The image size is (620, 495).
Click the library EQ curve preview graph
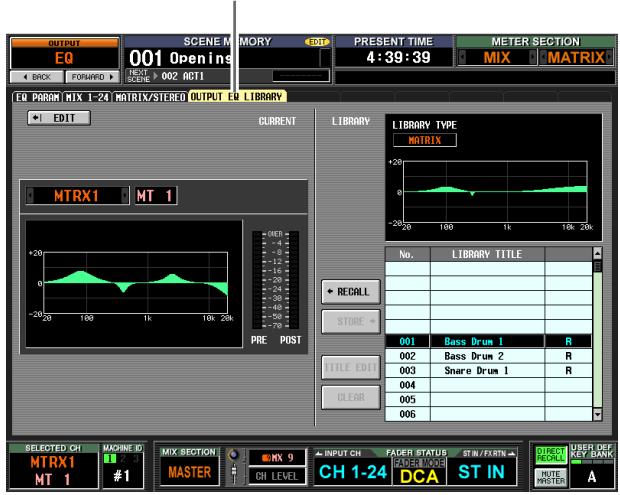(495, 192)
